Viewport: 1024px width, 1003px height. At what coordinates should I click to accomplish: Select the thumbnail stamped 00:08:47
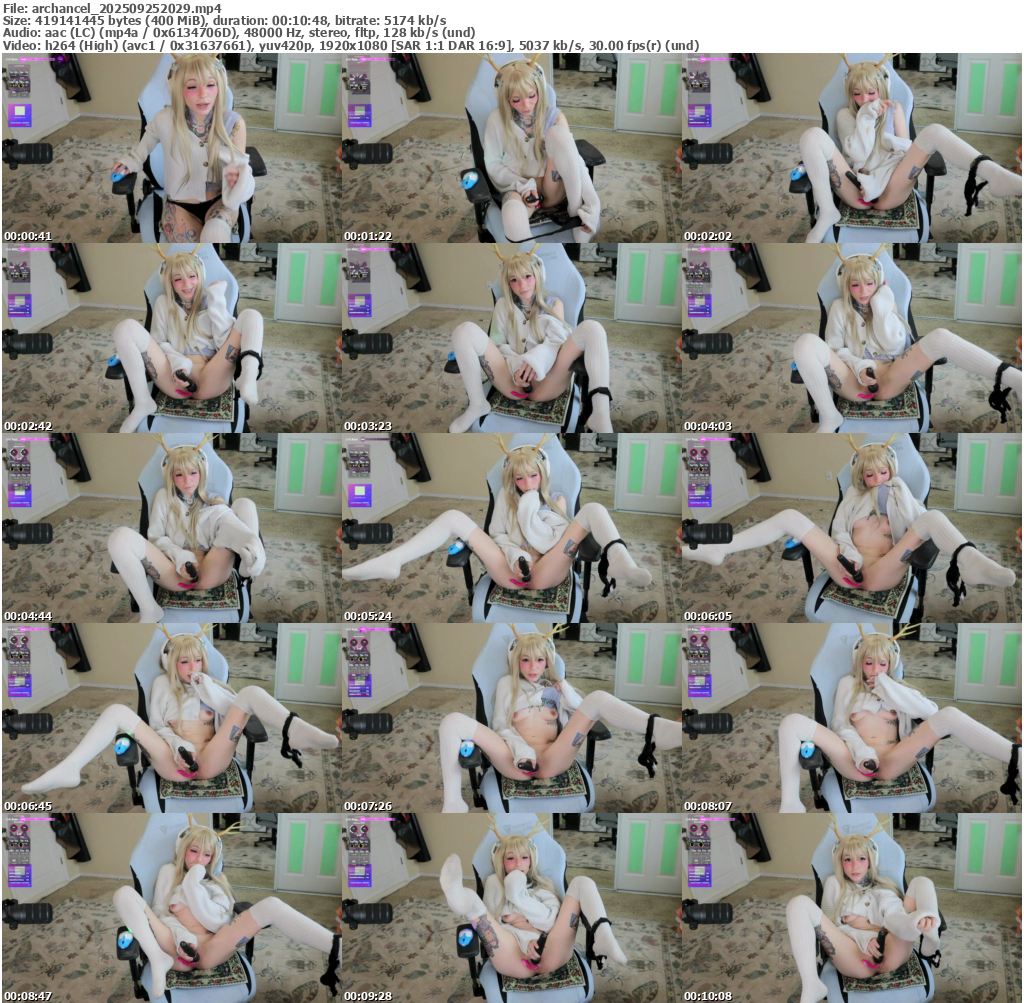pos(171,908)
